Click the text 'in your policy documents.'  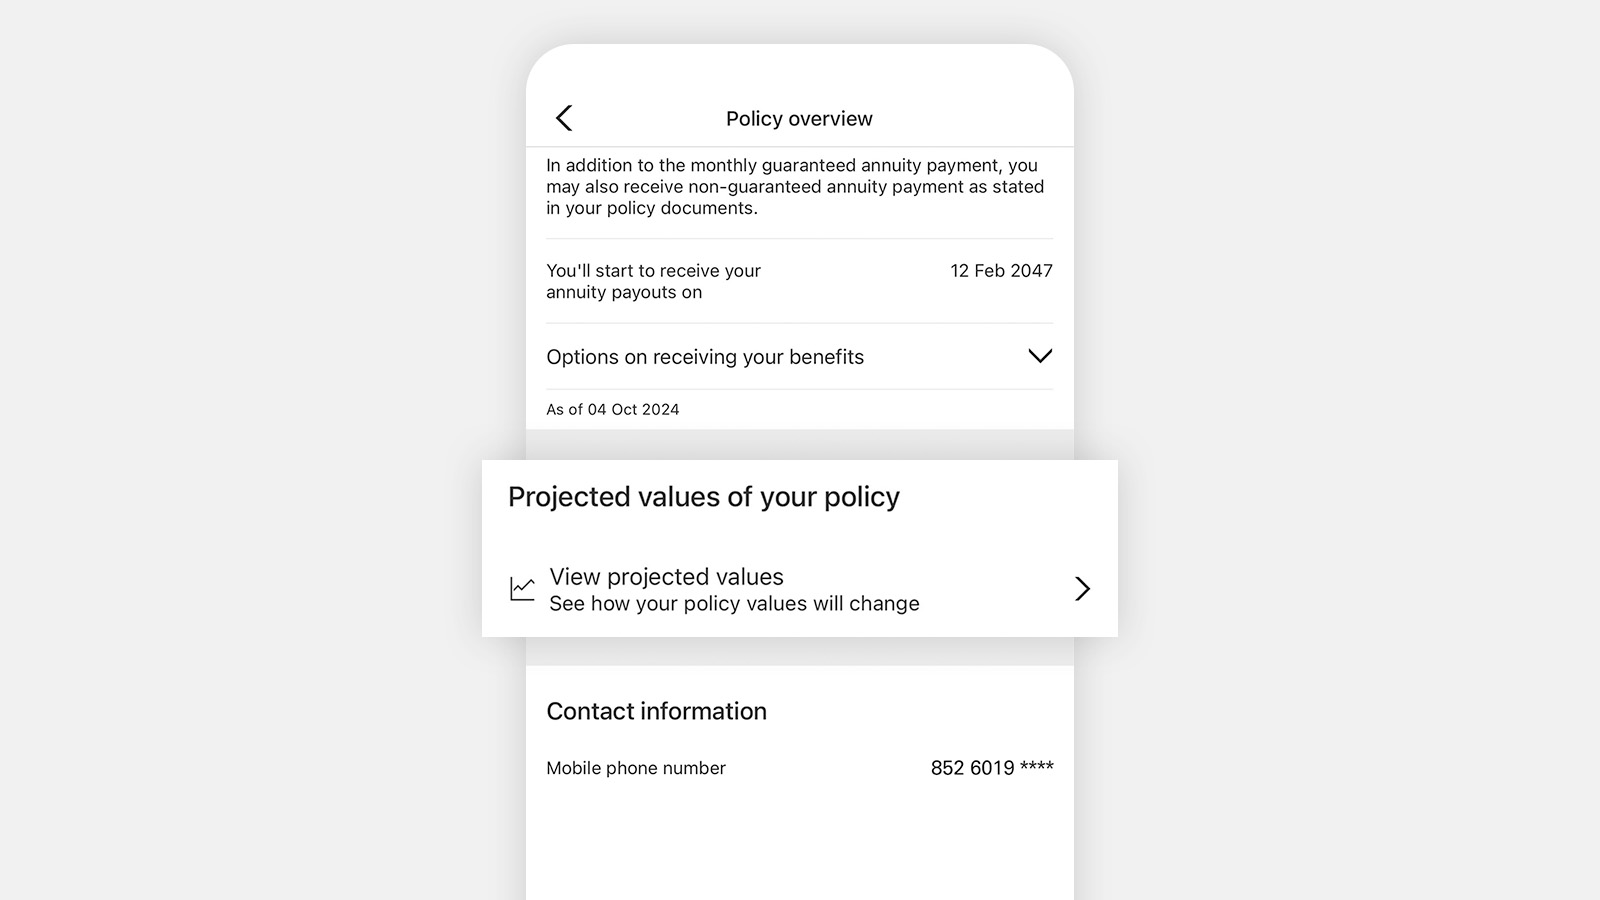652,208
